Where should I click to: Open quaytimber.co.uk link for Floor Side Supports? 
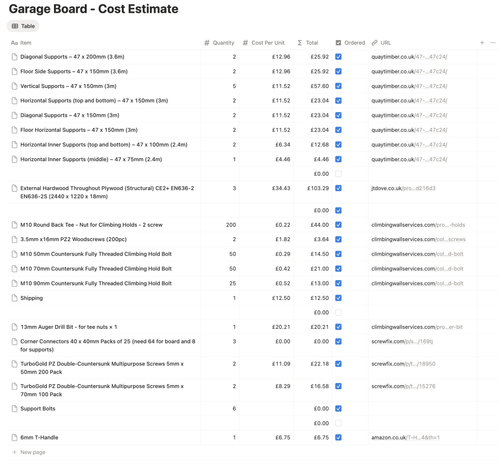pos(409,72)
